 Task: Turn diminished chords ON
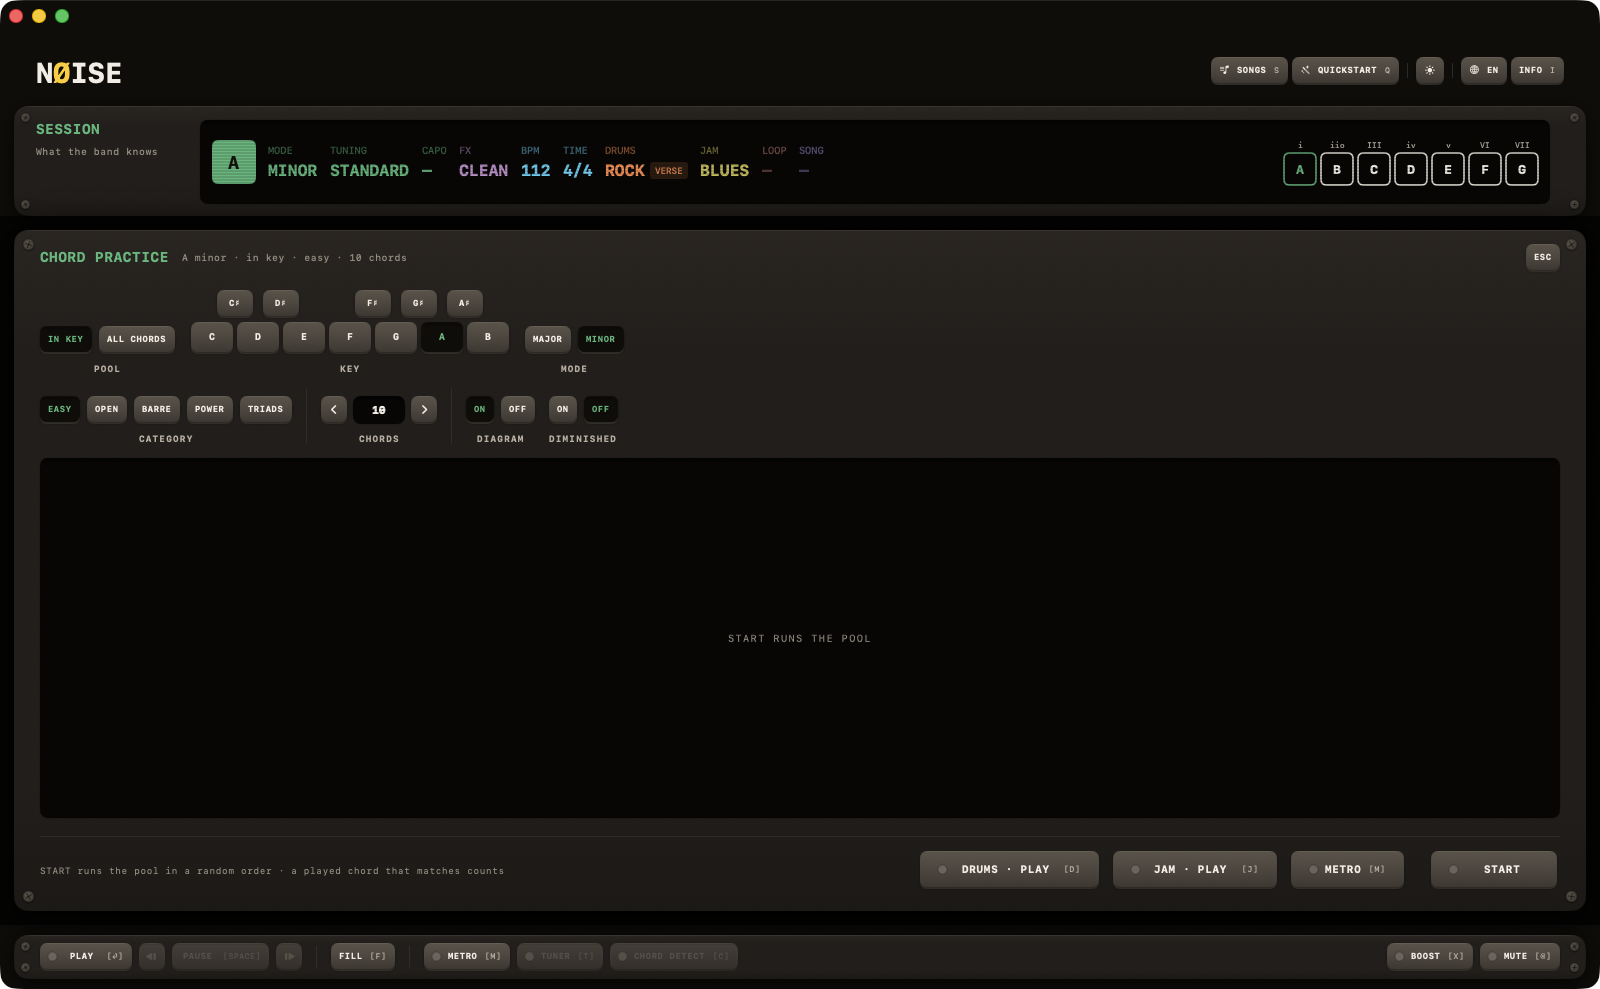[x=563, y=409]
